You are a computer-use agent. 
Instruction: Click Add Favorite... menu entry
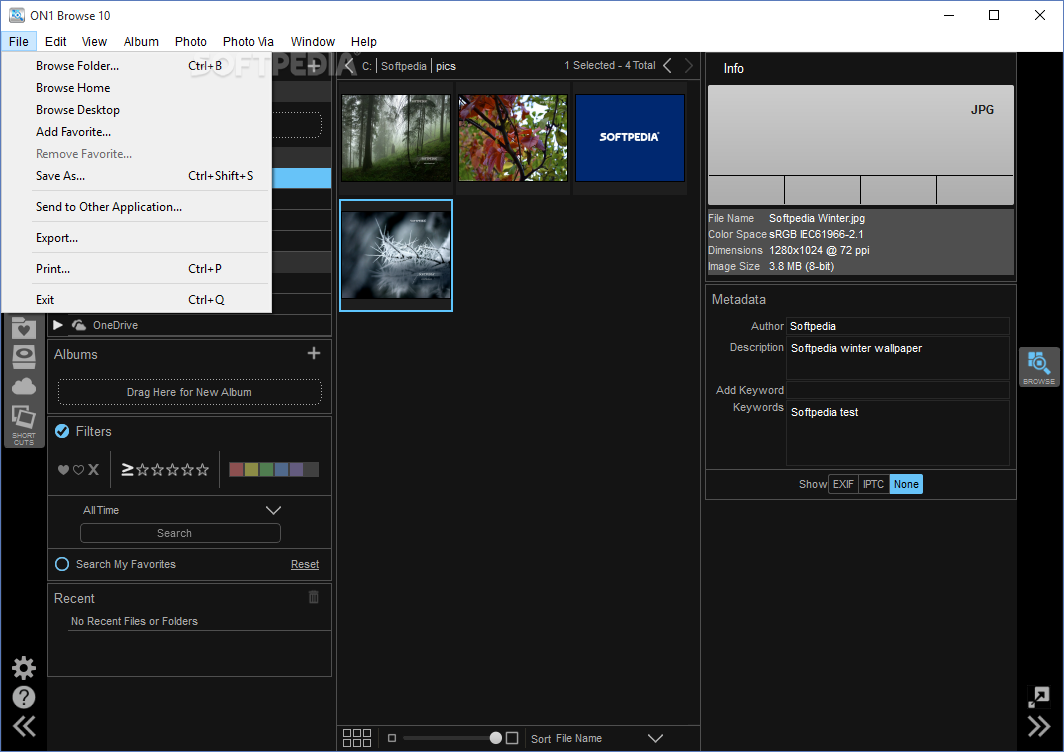click(137, 132)
